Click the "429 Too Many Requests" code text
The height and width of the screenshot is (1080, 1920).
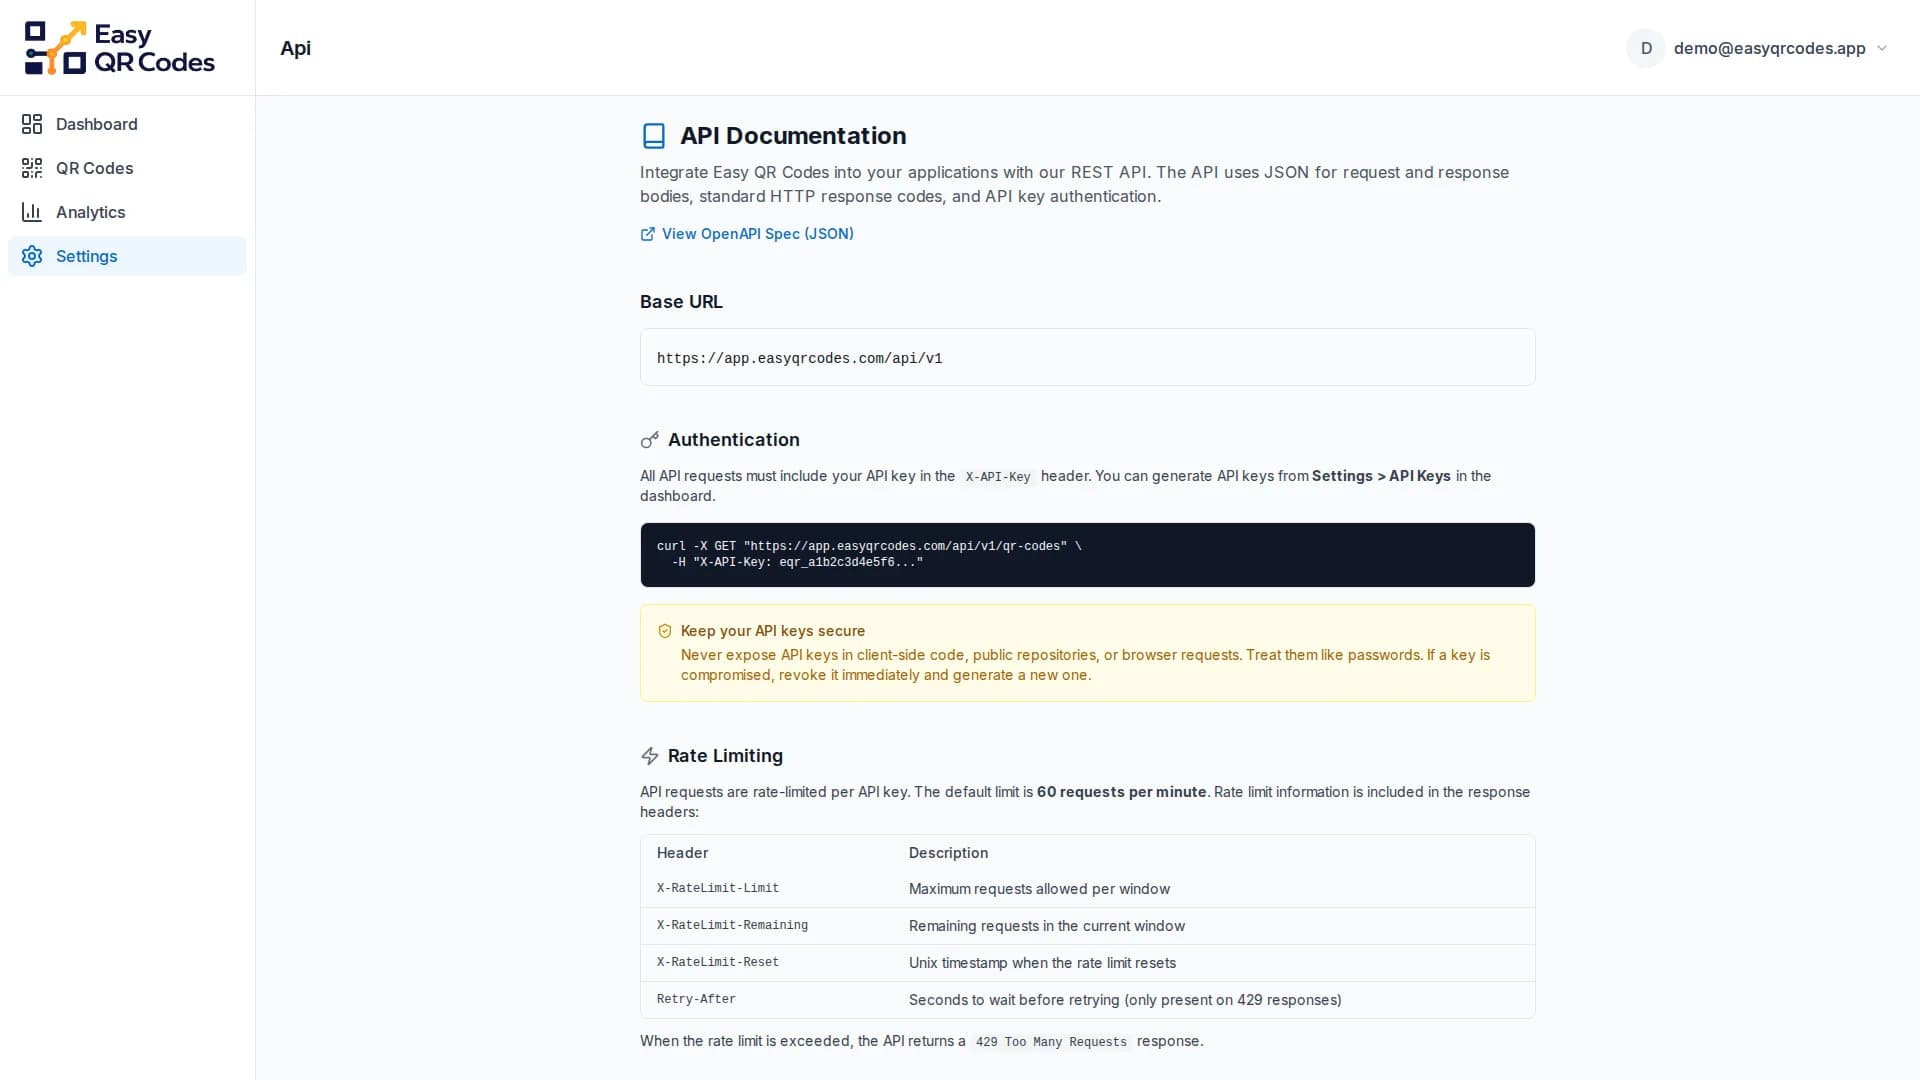coord(1051,1042)
